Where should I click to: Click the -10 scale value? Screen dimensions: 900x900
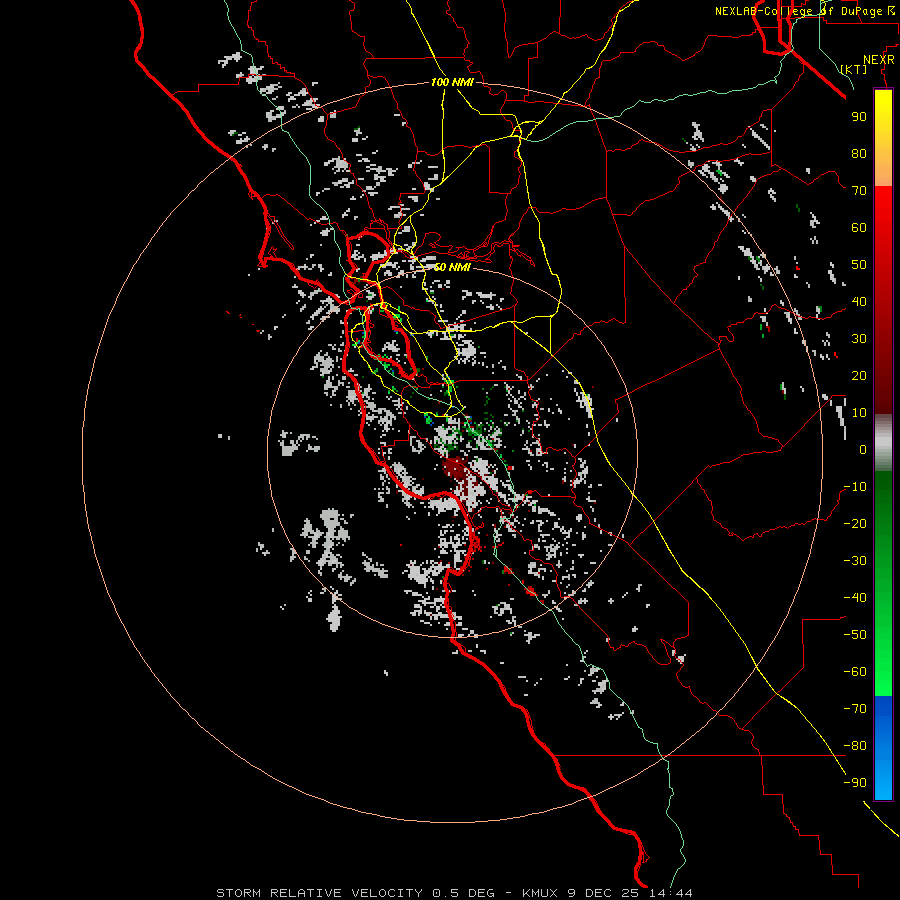[x=855, y=487]
